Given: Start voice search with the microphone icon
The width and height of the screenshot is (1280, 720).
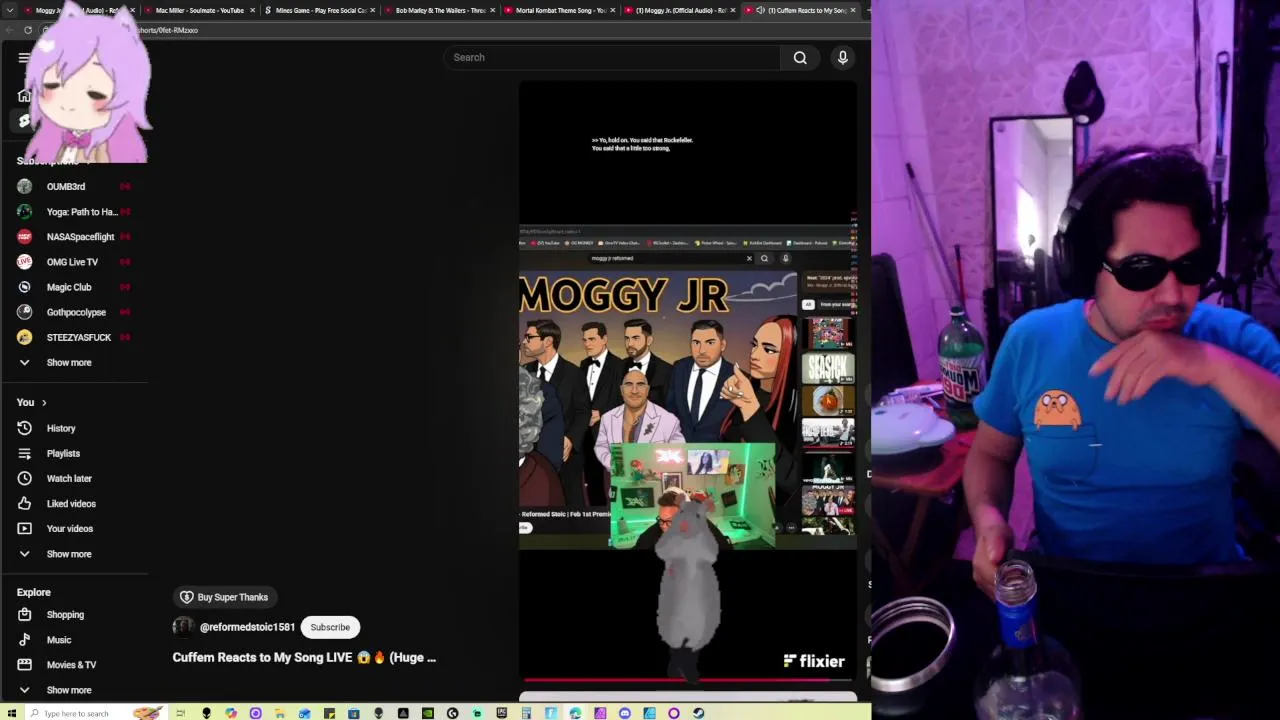Looking at the screenshot, I should tap(843, 57).
